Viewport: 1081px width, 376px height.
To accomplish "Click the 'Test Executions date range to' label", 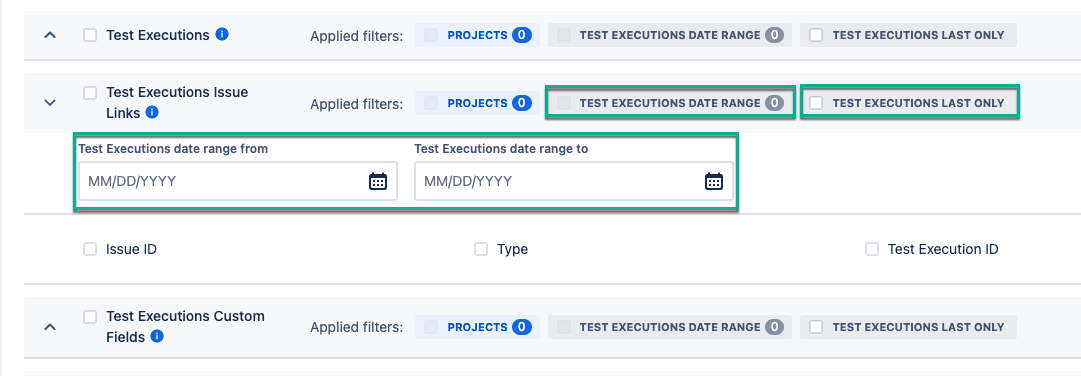I will (501, 148).
